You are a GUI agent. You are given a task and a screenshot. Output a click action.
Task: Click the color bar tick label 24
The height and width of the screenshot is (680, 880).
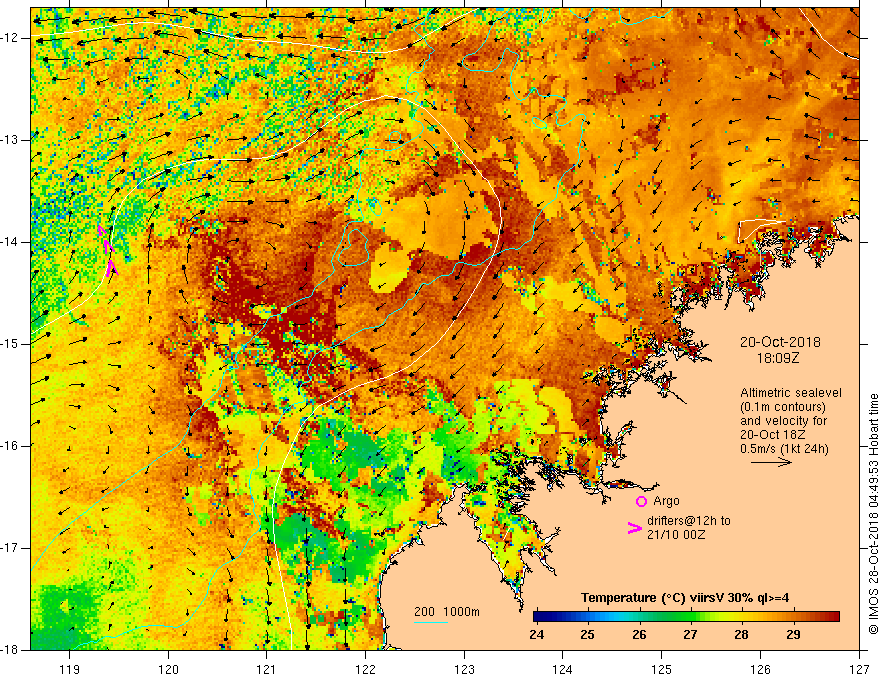[x=537, y=635]
